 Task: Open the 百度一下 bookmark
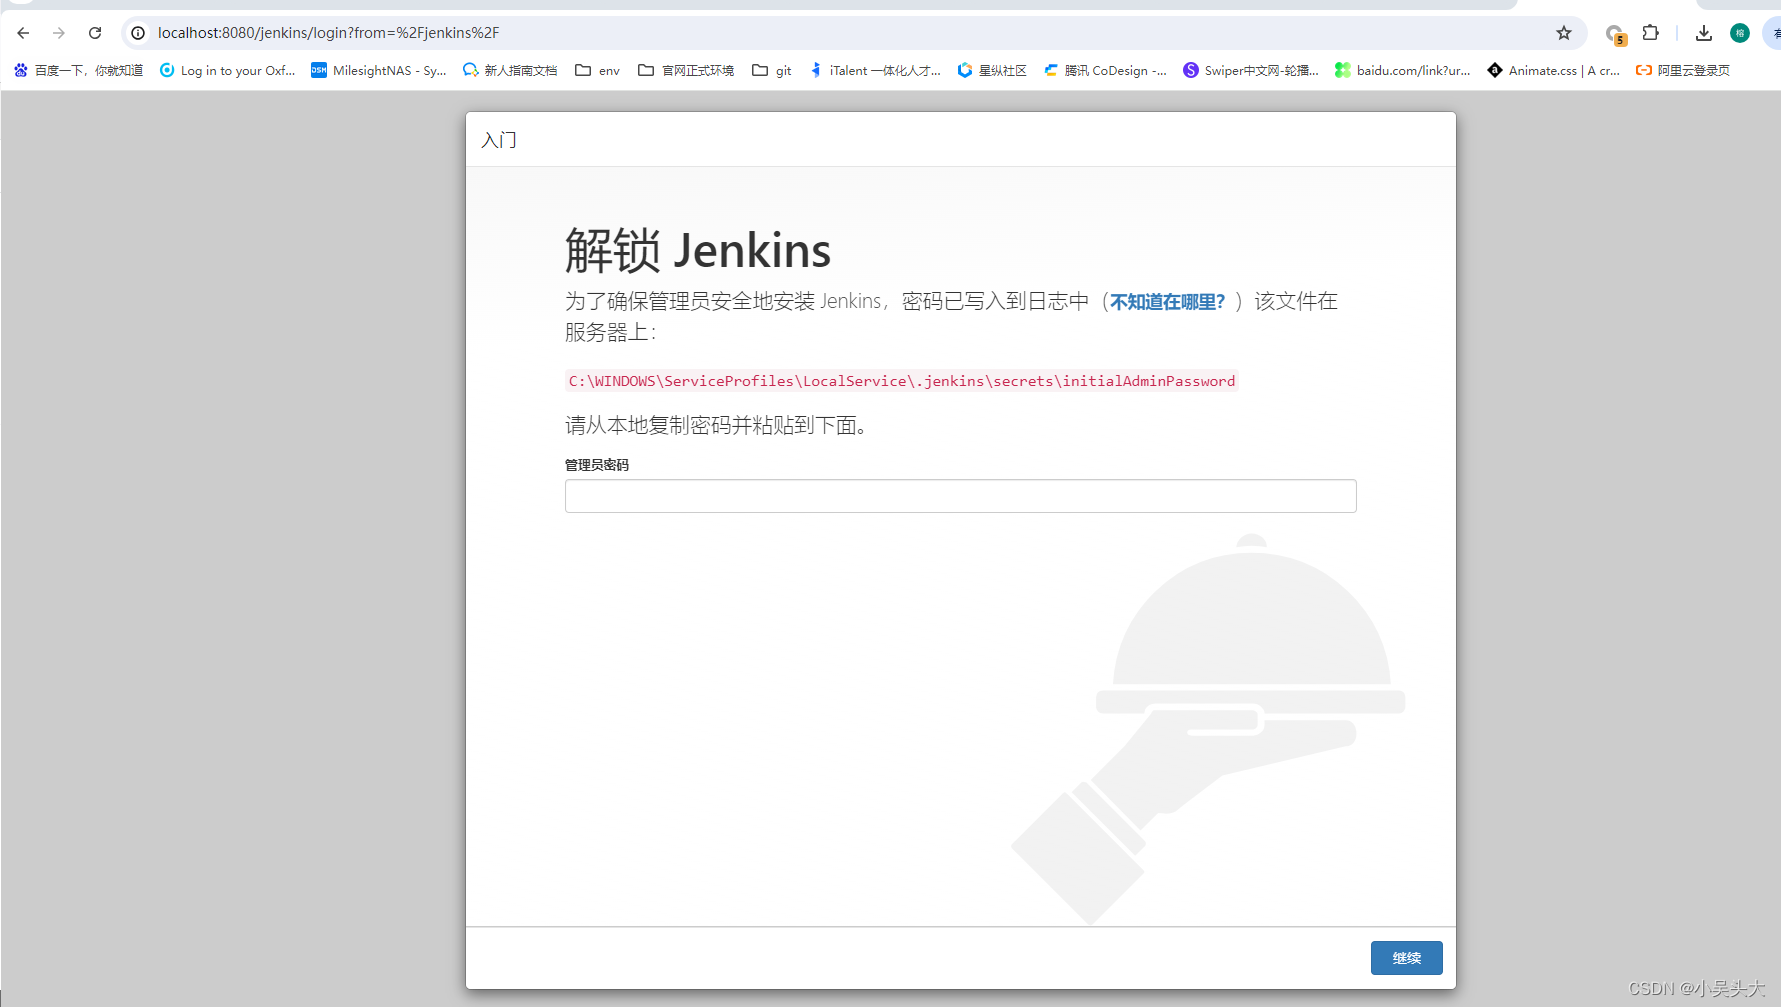(x=78, y=70)
